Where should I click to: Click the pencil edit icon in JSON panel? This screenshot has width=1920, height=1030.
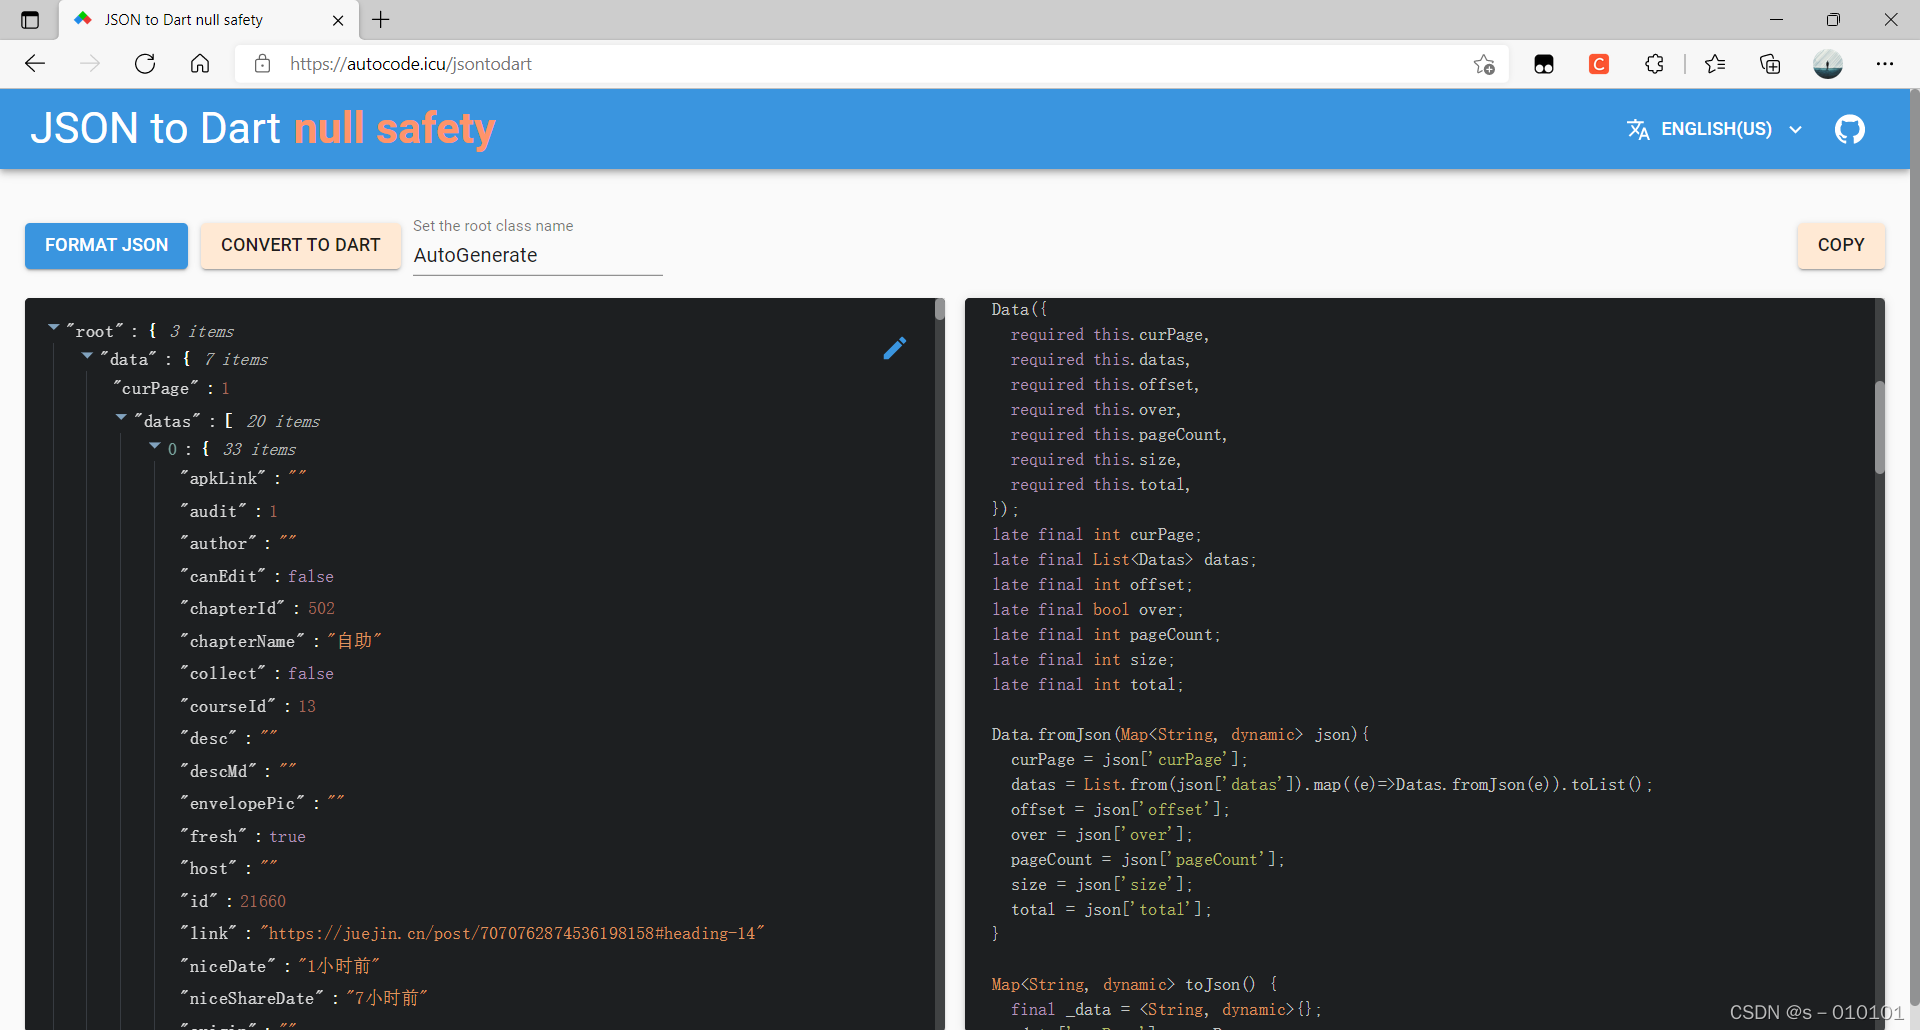tap(895, 348)
